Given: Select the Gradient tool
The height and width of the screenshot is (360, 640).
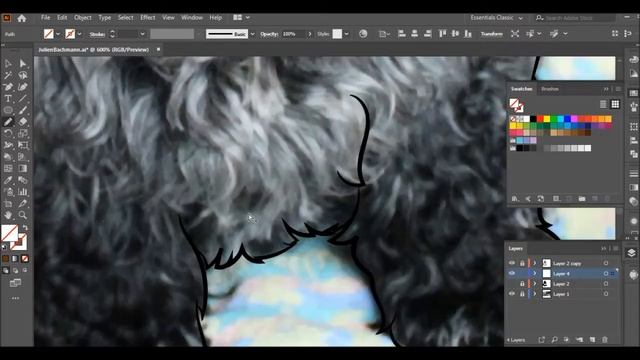Looking at the screenshot, I should [23, 169].
